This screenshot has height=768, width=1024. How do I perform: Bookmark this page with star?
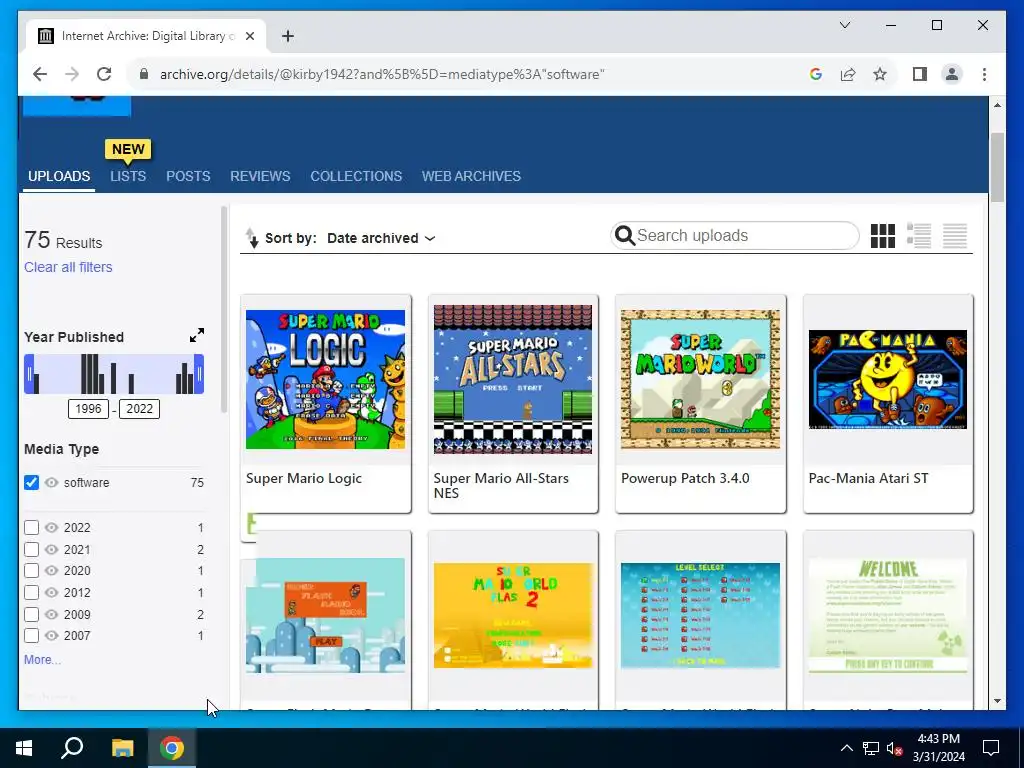click(x=880, y=74)
